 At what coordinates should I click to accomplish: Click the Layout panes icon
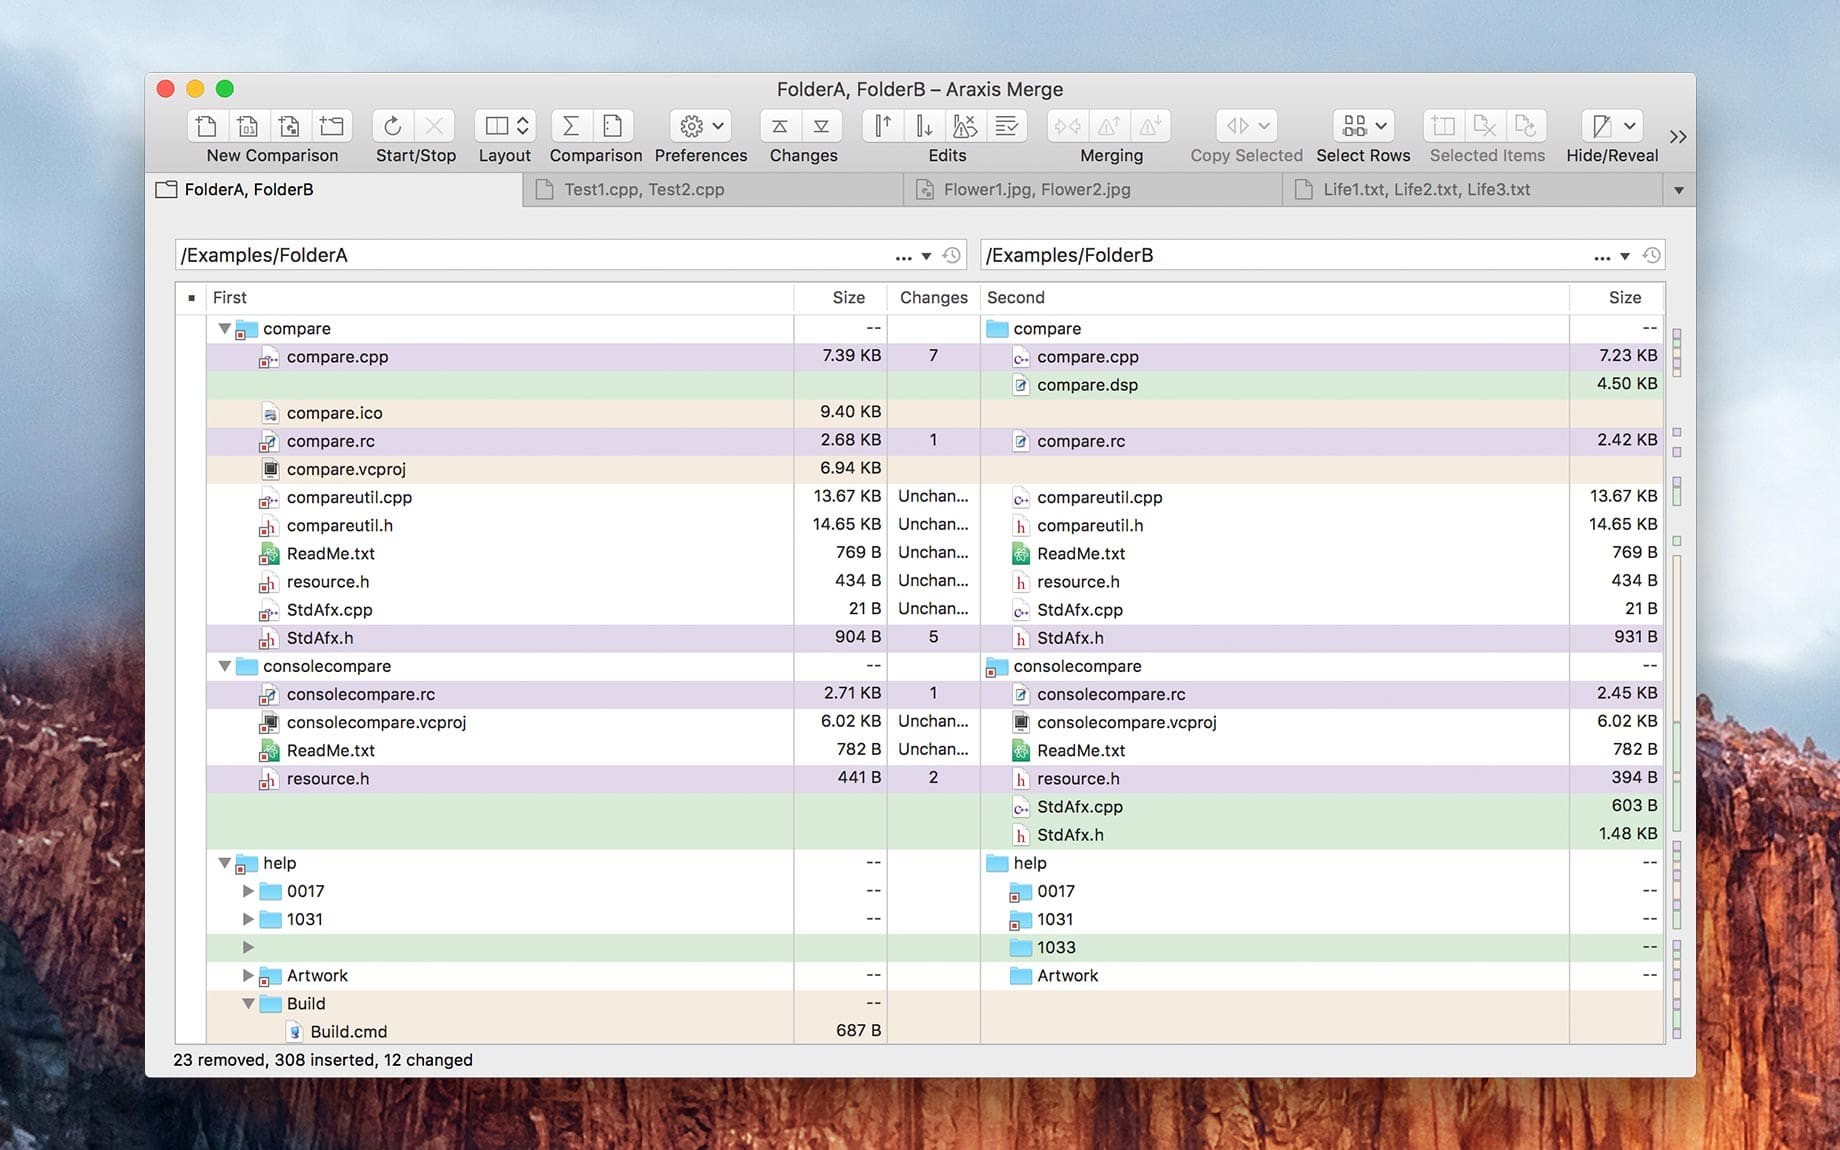click(x=498, y=125)
